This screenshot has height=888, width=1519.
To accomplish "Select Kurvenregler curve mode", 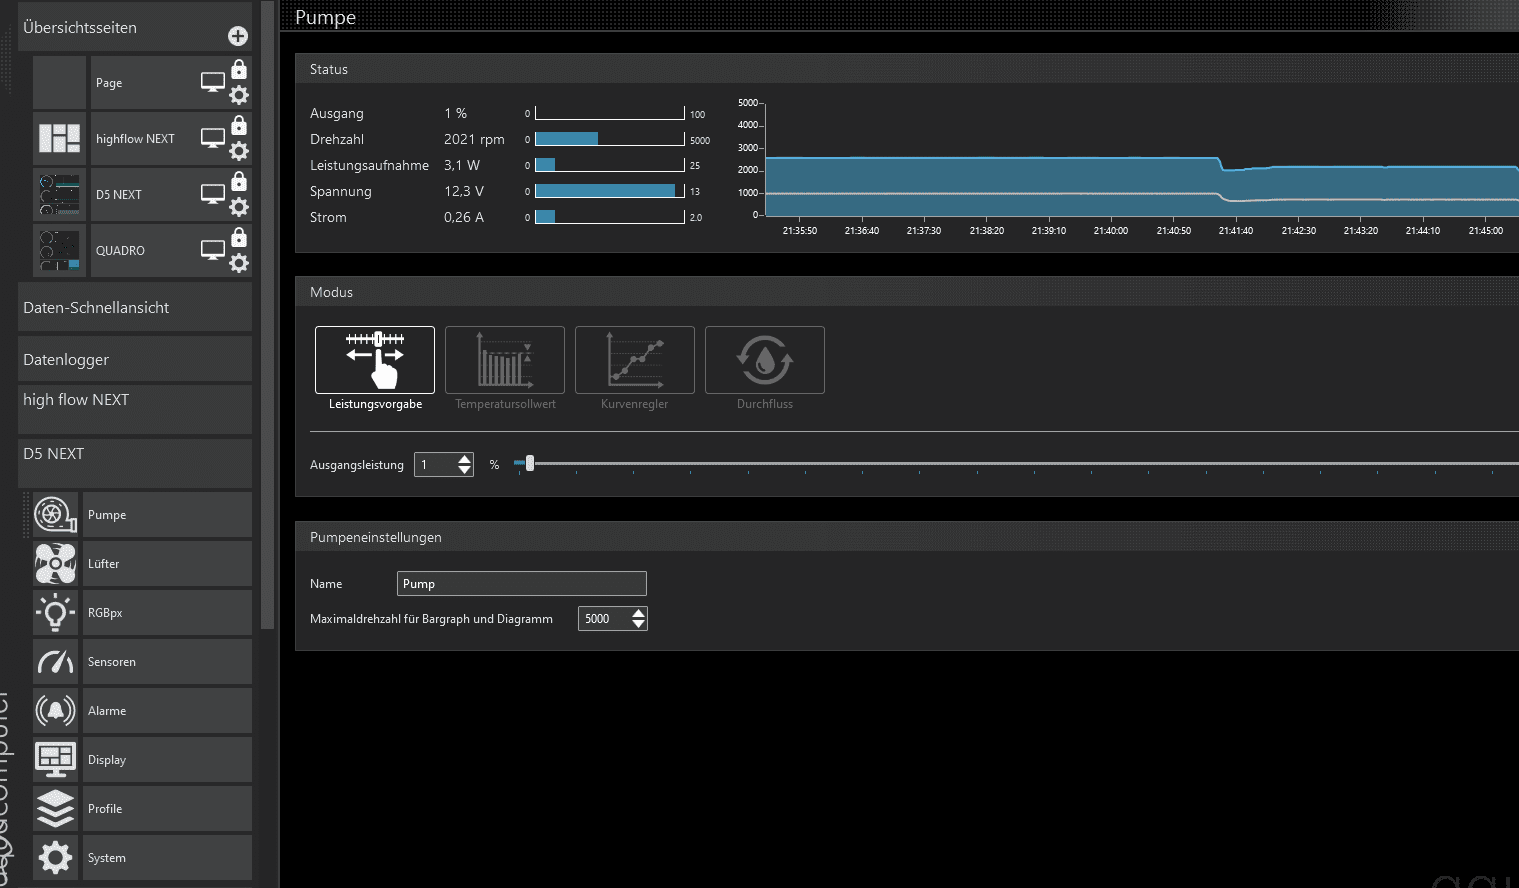I will pyautogui.click(x=635, y=360).
